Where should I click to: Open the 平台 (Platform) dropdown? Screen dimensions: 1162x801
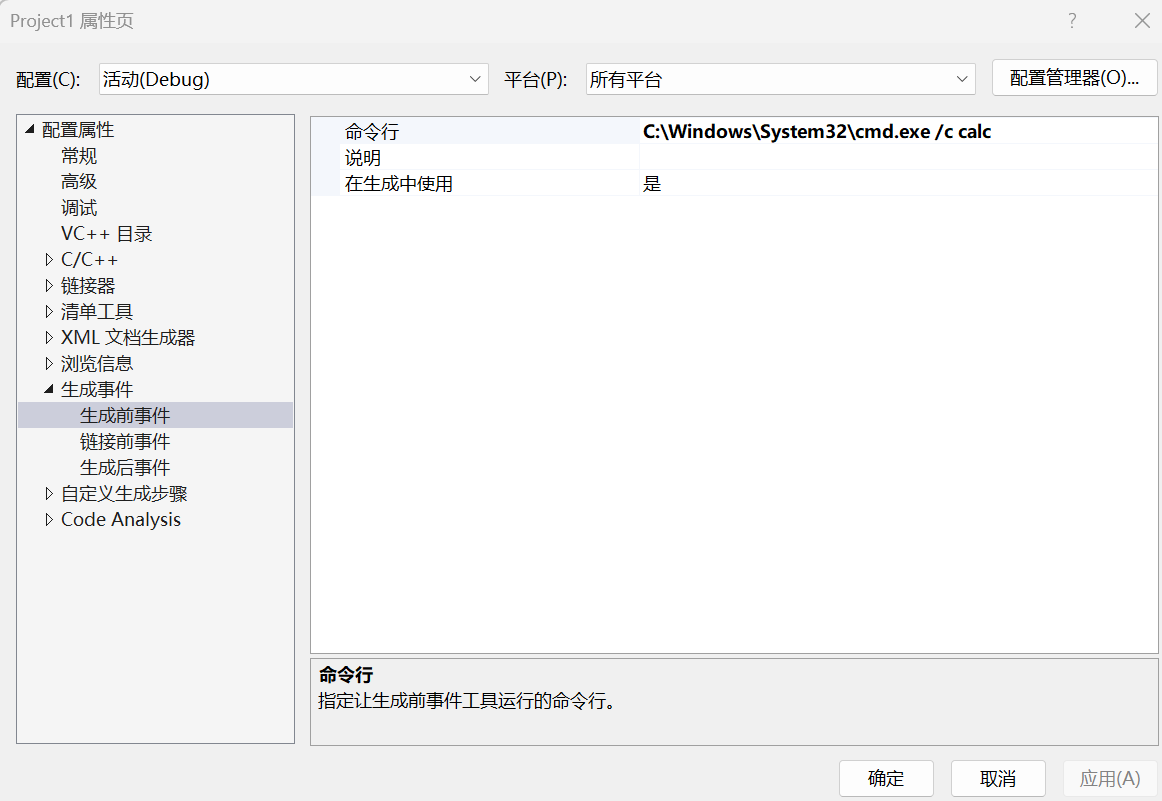coord(780,80)
